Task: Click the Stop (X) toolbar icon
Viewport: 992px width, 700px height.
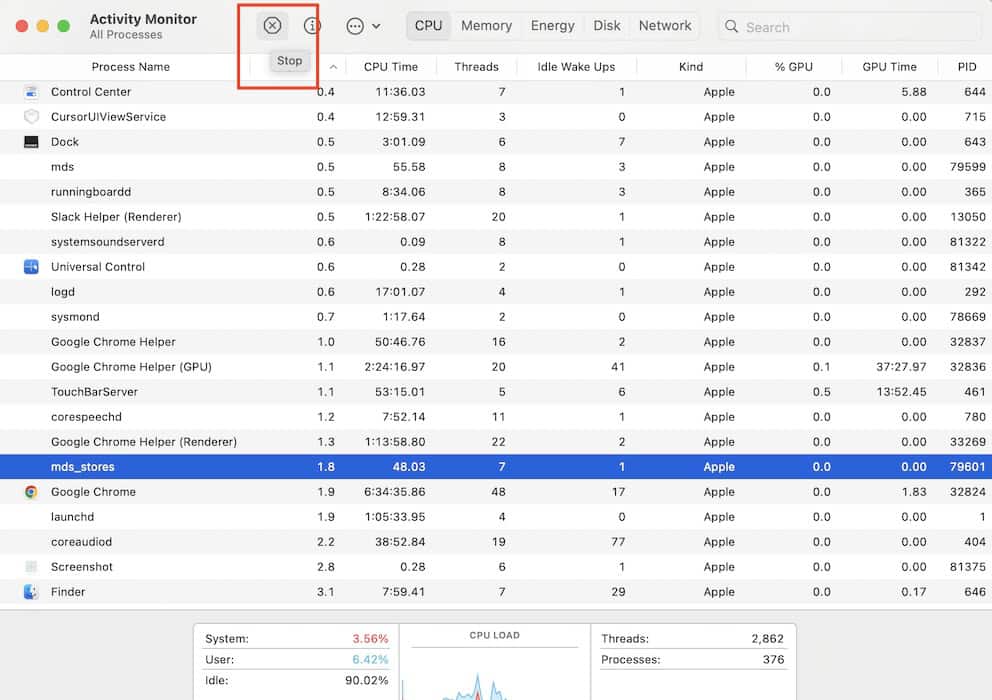Action: 272,25
